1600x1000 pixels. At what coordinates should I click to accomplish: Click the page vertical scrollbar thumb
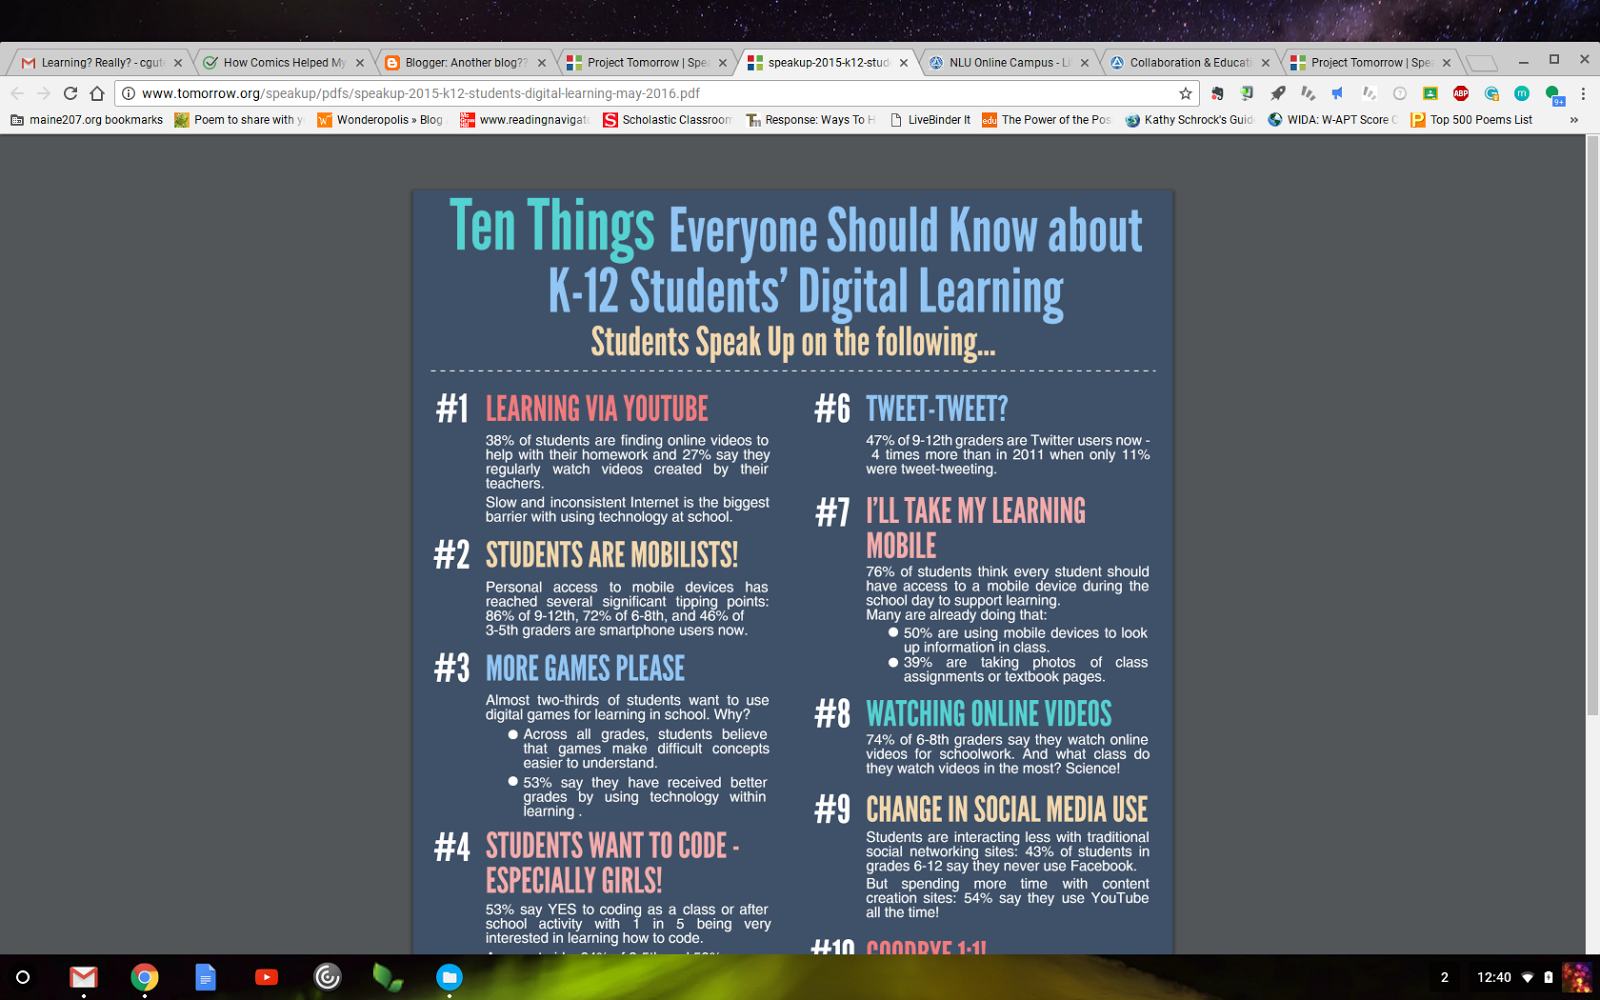click(1592, 425)
